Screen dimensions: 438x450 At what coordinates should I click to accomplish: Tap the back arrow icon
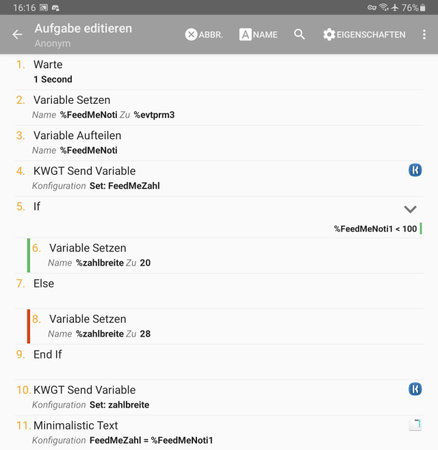(17, 34)
